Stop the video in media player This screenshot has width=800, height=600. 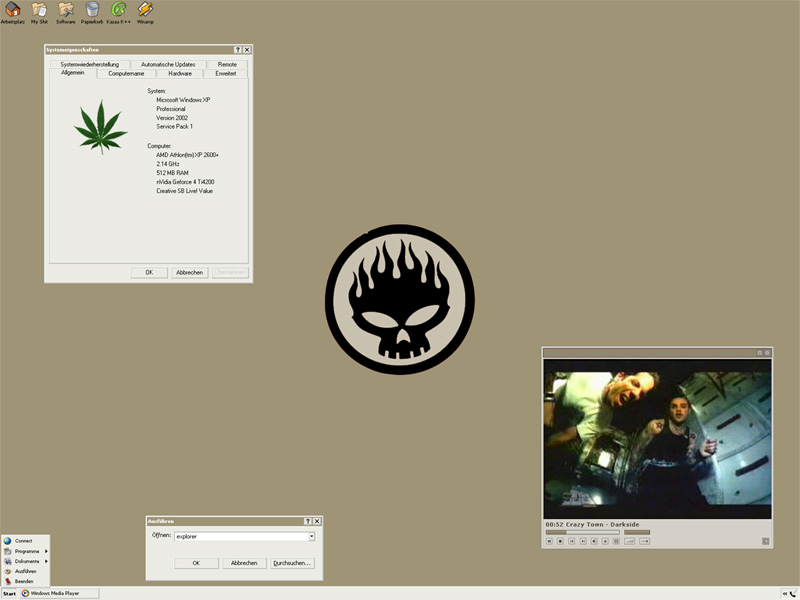click(560, 541)
